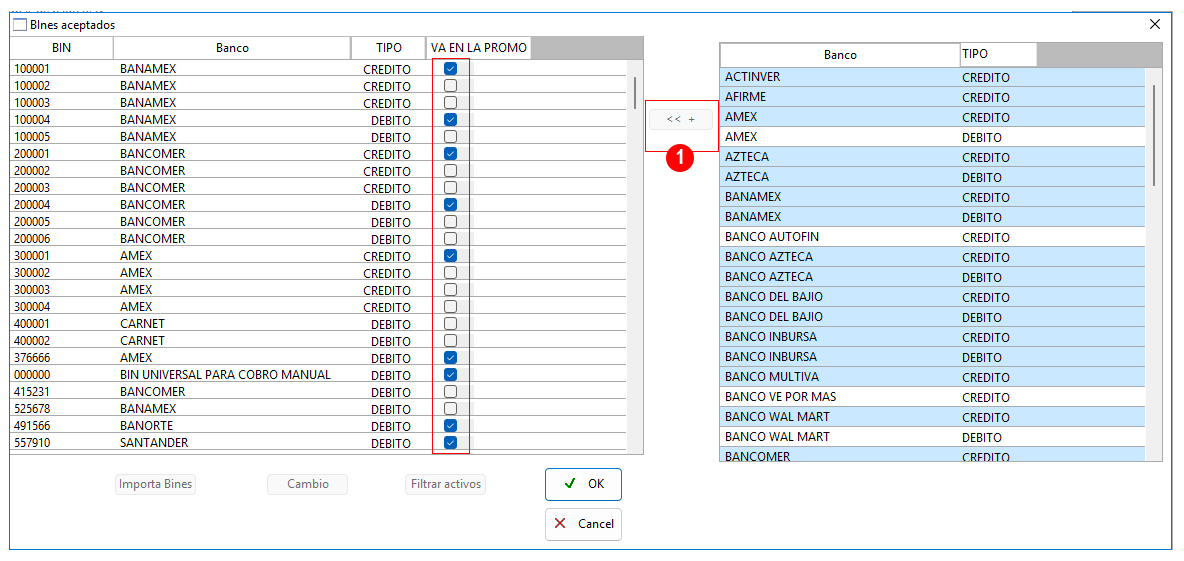Check promo checkbox for BIN 400001

(451, 323)
